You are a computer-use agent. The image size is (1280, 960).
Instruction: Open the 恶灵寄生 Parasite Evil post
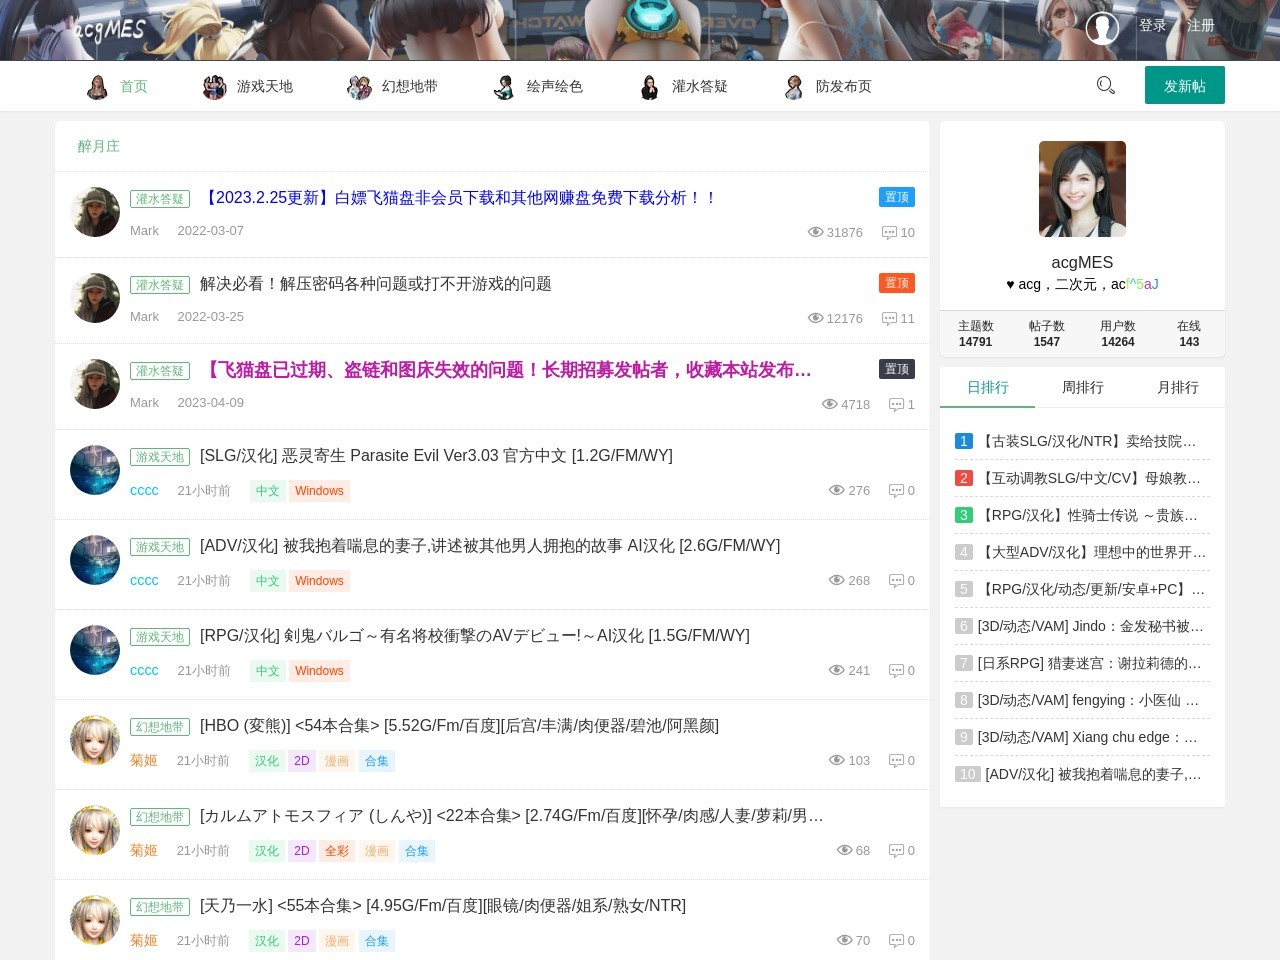[x=436, y=456]
